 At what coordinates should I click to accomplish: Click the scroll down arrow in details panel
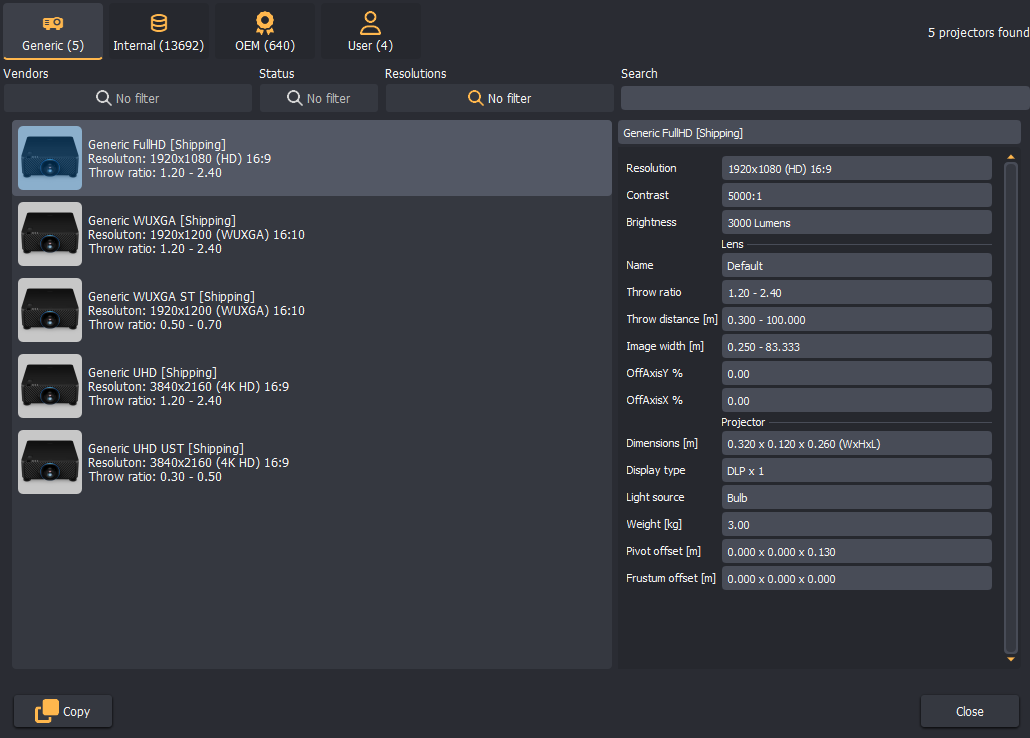[1011, 659]
